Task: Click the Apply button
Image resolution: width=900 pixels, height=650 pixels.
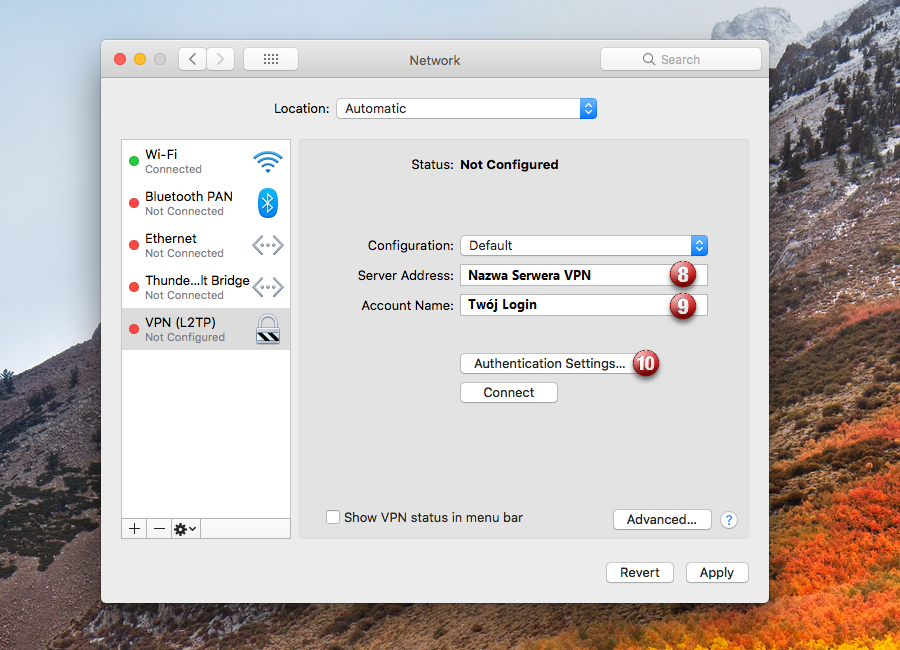Action: pyautogui.click(x=717, y=572)
